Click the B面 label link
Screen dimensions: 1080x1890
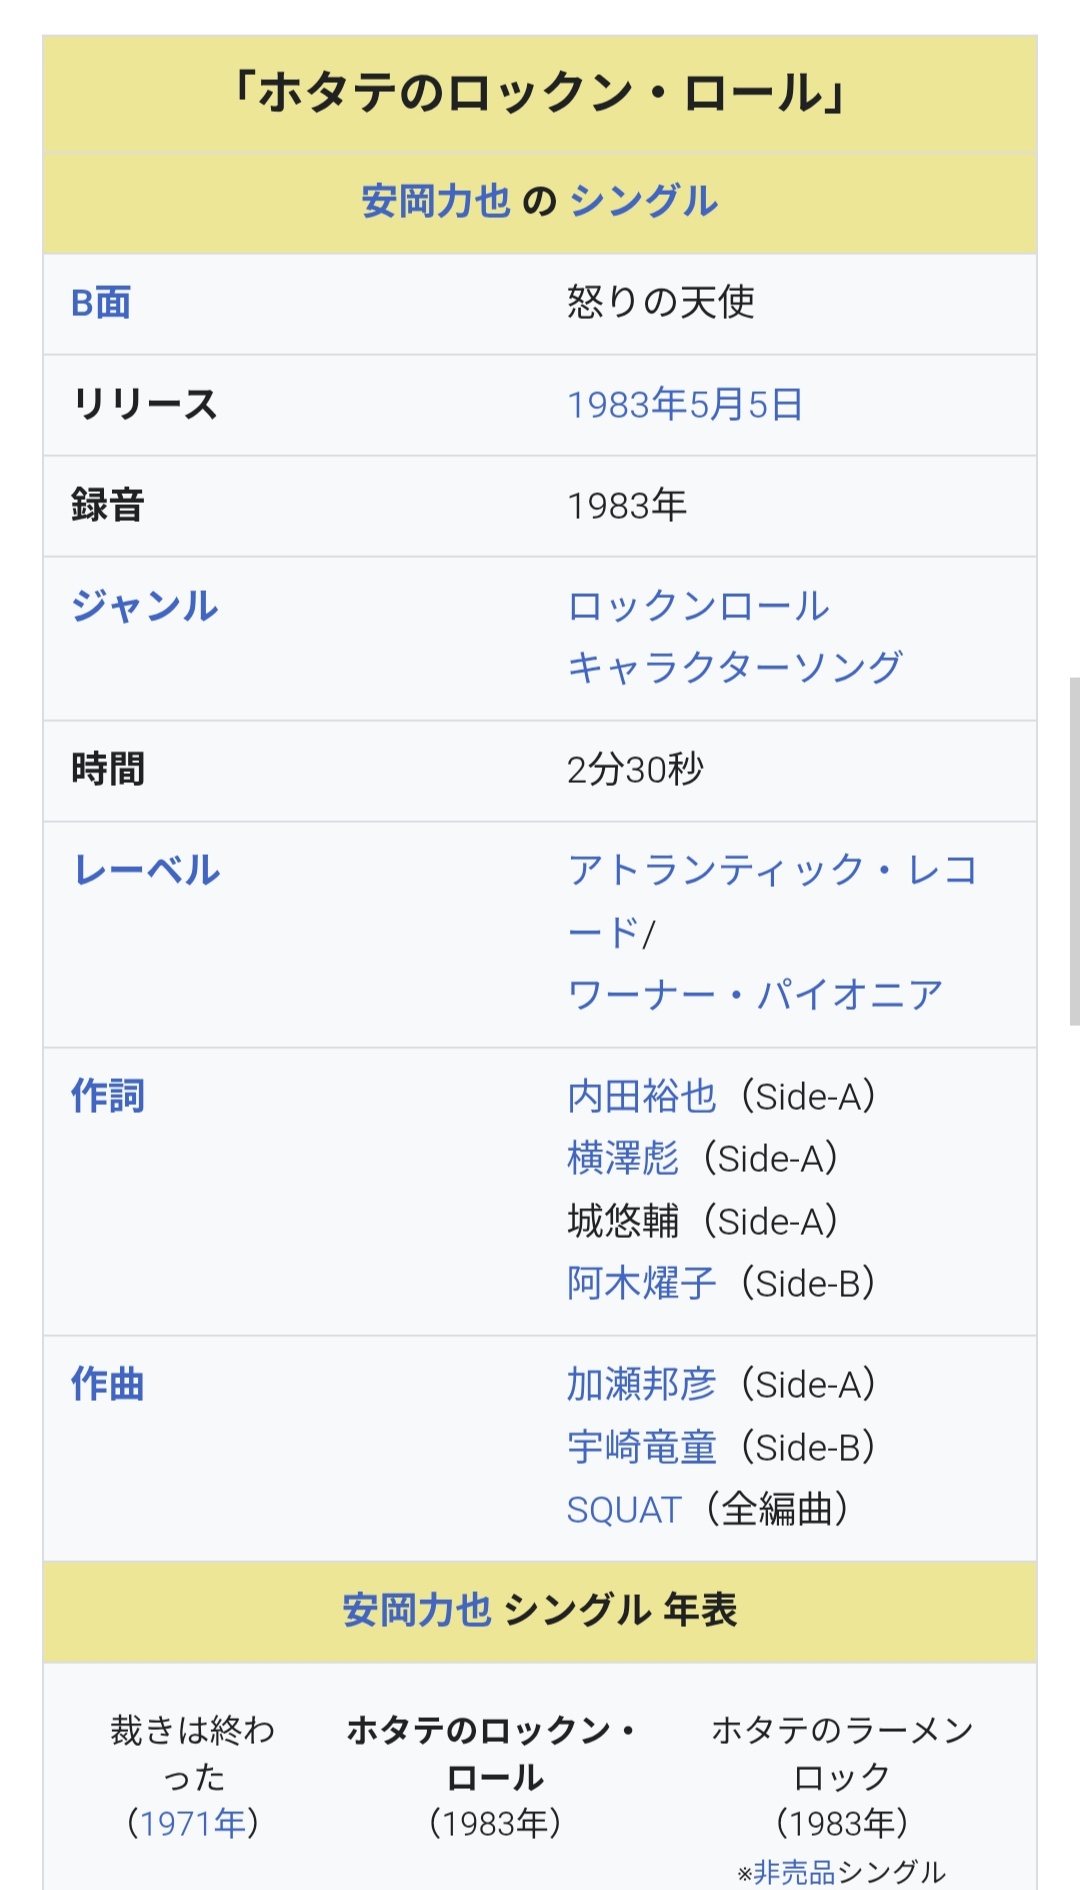coord(101,303)
